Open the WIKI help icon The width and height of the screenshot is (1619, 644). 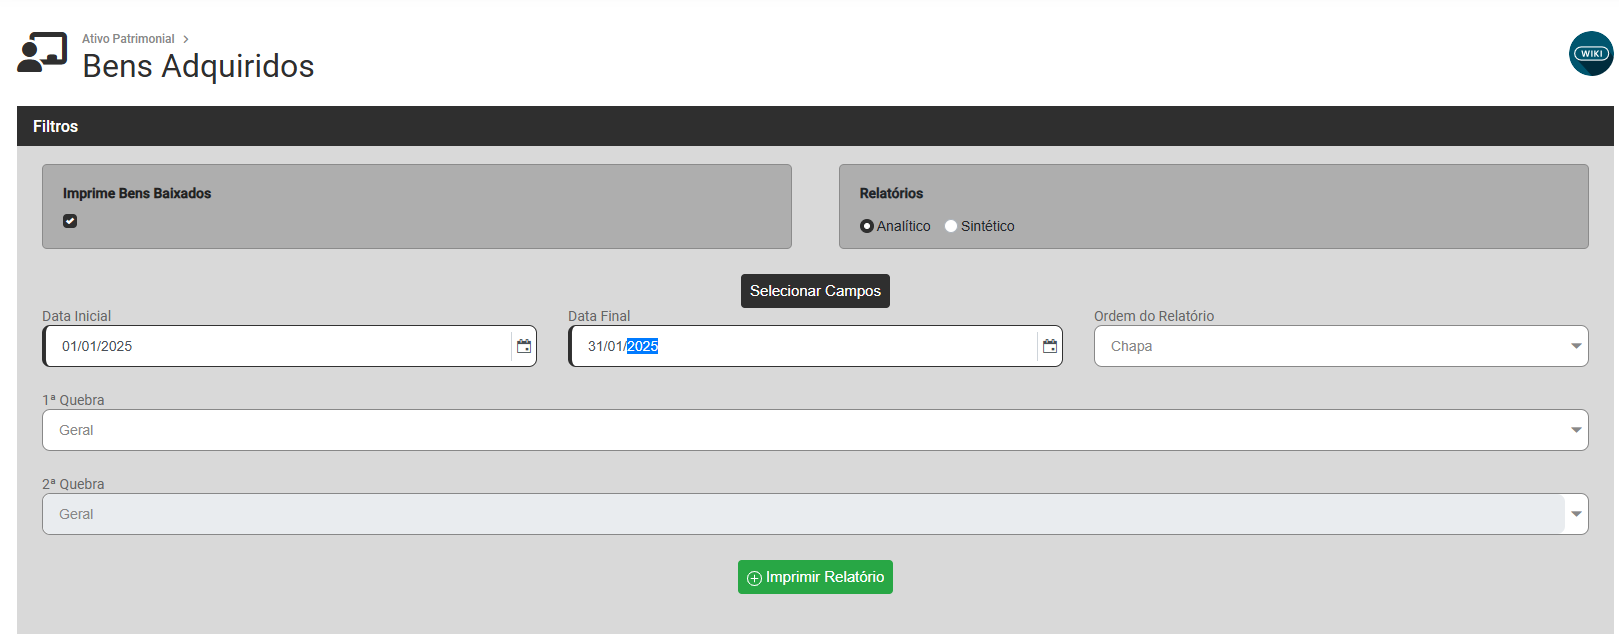click(1591, 54)
